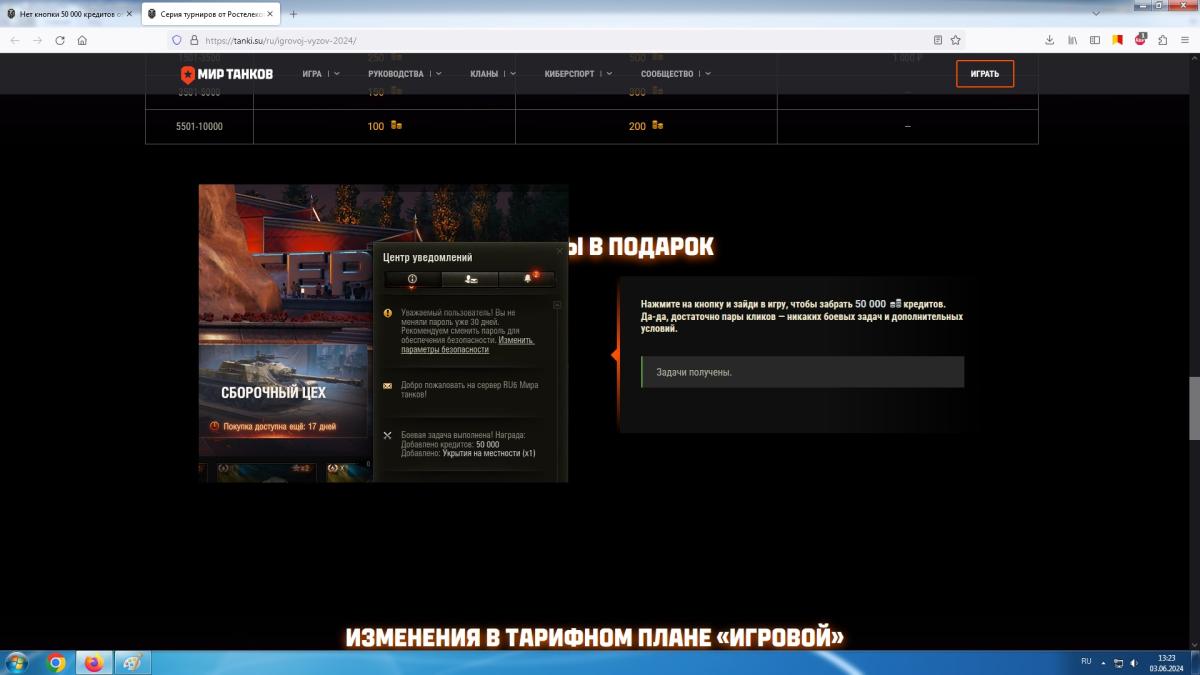
Task: Open the volume control in tray
Action: tap(1133, 662)
